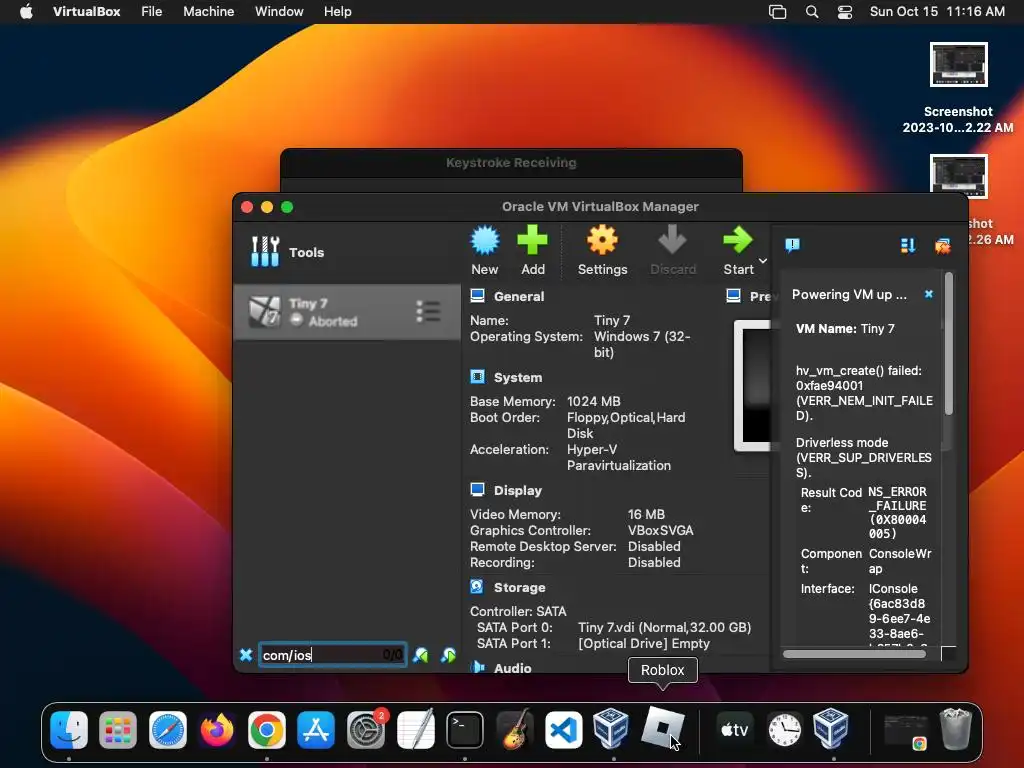Open the Start button dropdown arrow

point(763,261)
